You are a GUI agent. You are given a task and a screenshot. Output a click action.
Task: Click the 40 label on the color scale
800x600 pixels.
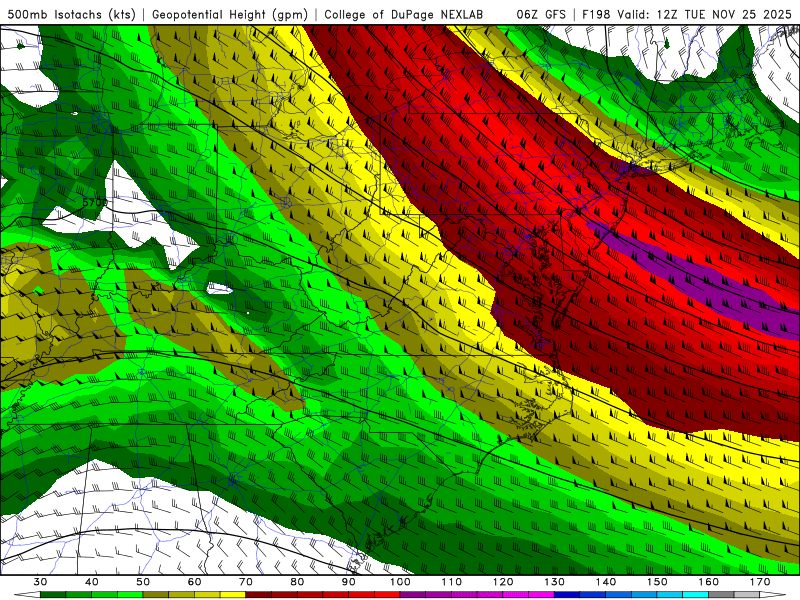tap(92, 582)
